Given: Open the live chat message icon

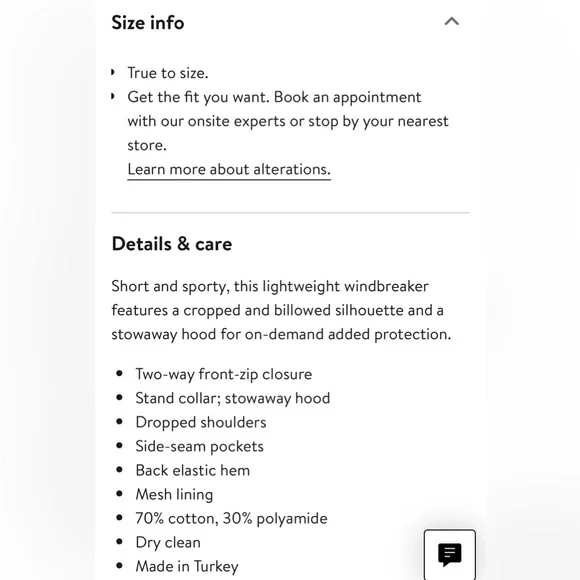Looking at the screenshot, I should pos(450,554).
